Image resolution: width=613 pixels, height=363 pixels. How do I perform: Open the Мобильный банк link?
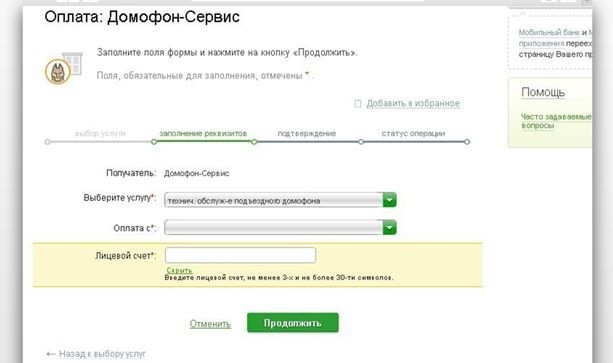tap(549, 32)
